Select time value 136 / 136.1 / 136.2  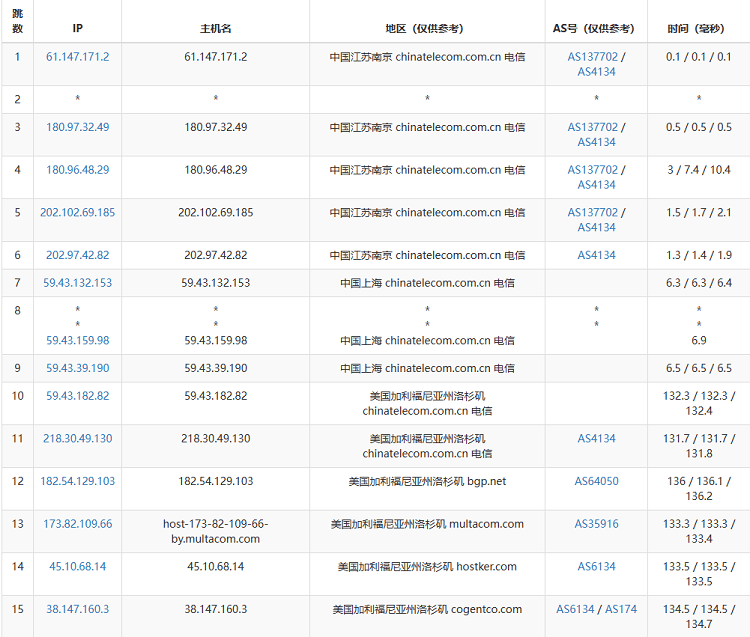(699, 488)
